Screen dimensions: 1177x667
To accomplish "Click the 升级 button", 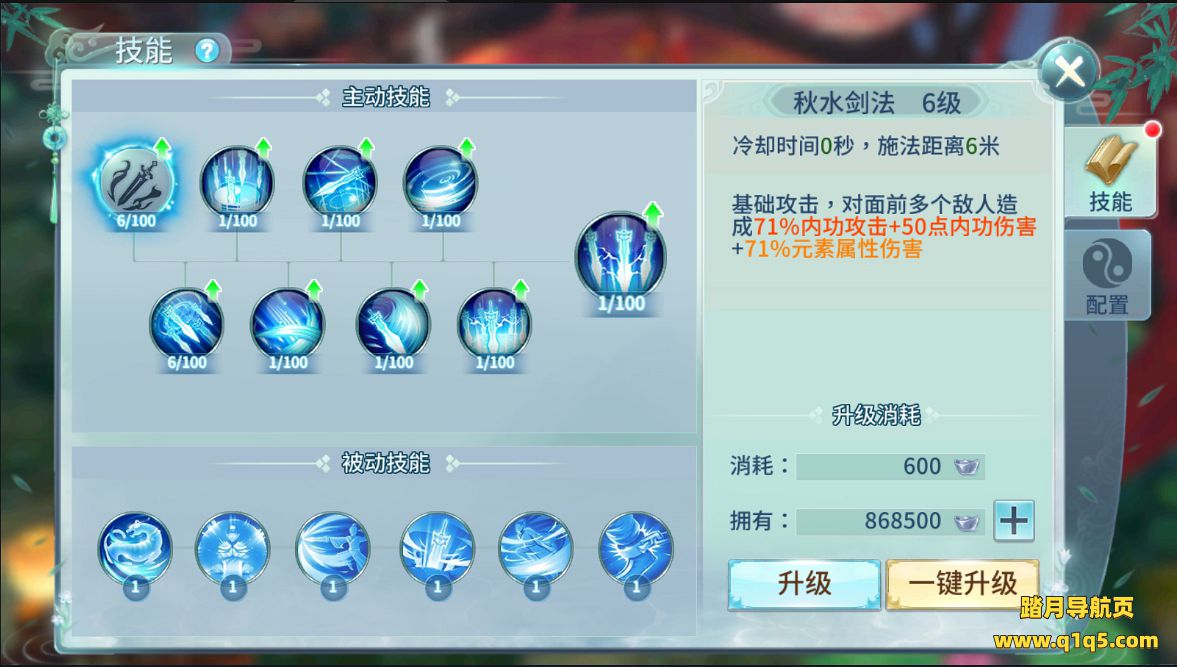I will coord(804,584).
